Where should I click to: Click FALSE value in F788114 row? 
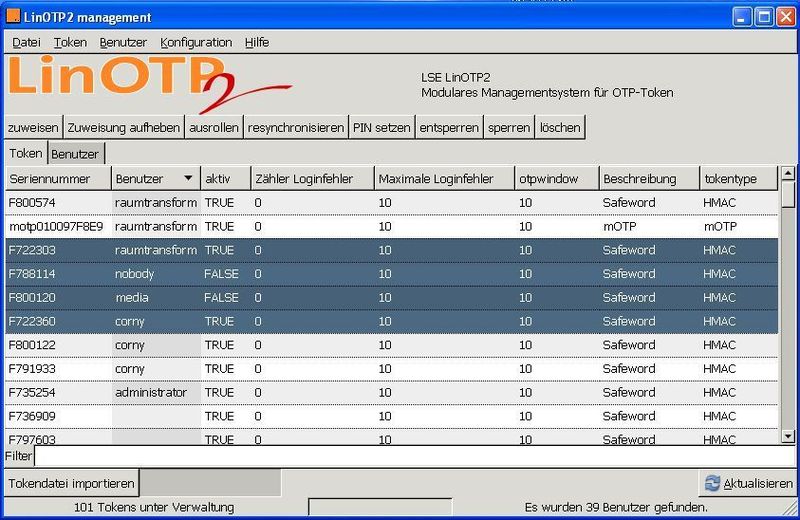click(x=221, y=274)
